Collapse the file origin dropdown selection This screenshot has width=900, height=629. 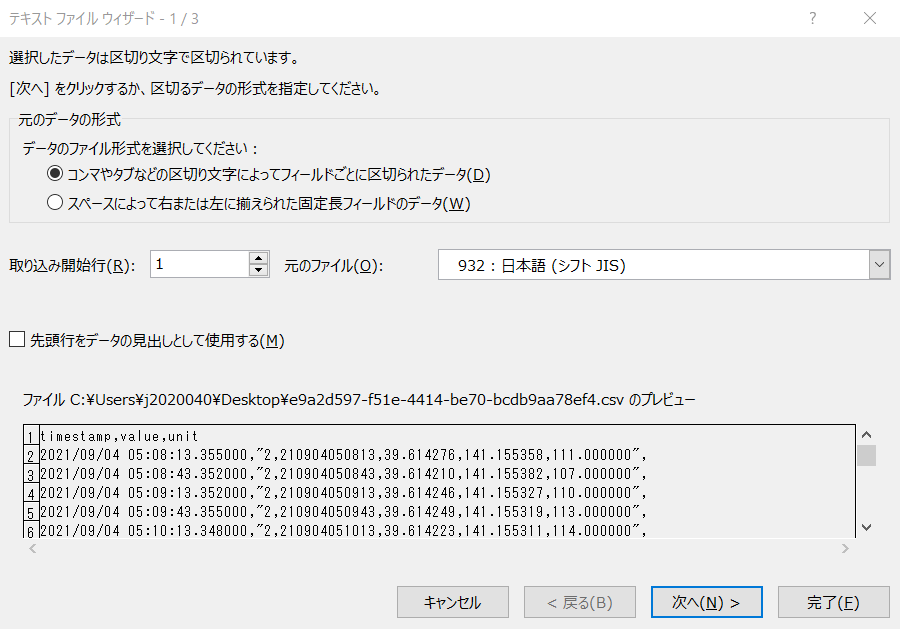(x=878, y=264)
